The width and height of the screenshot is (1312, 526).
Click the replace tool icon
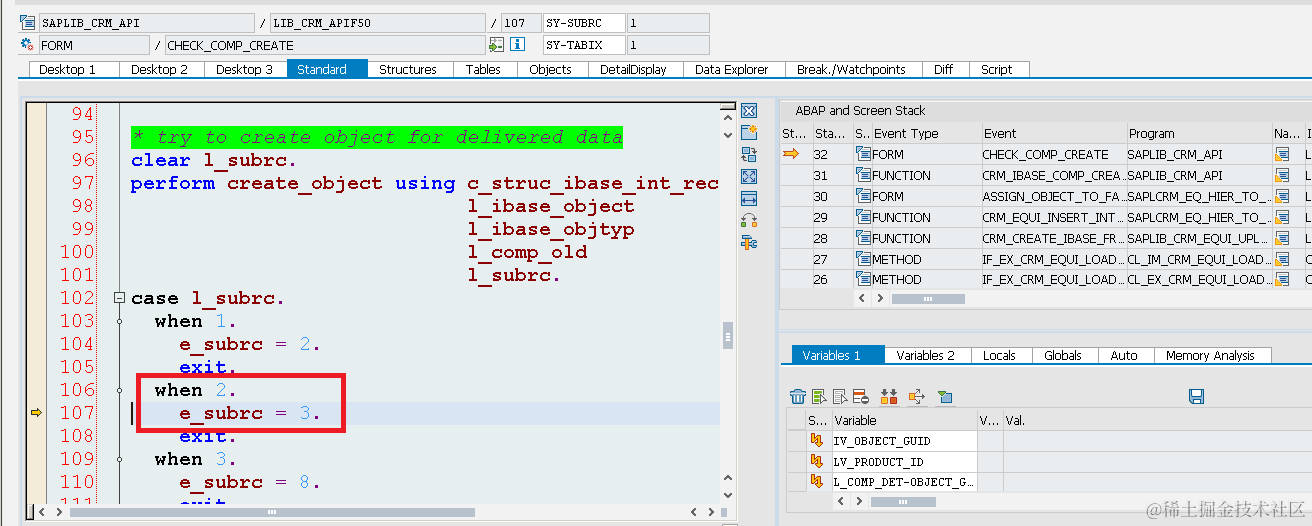(748, 154)
